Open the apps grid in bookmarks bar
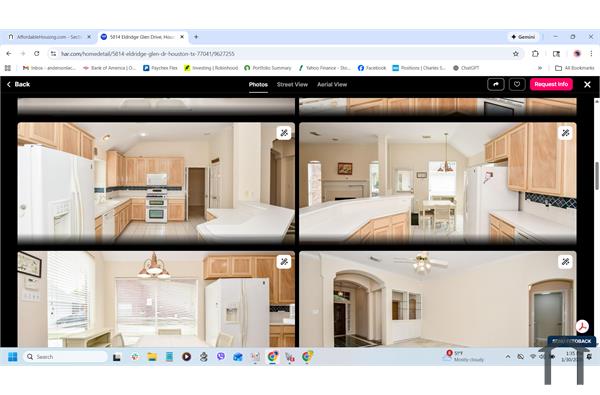 (8, 68)
